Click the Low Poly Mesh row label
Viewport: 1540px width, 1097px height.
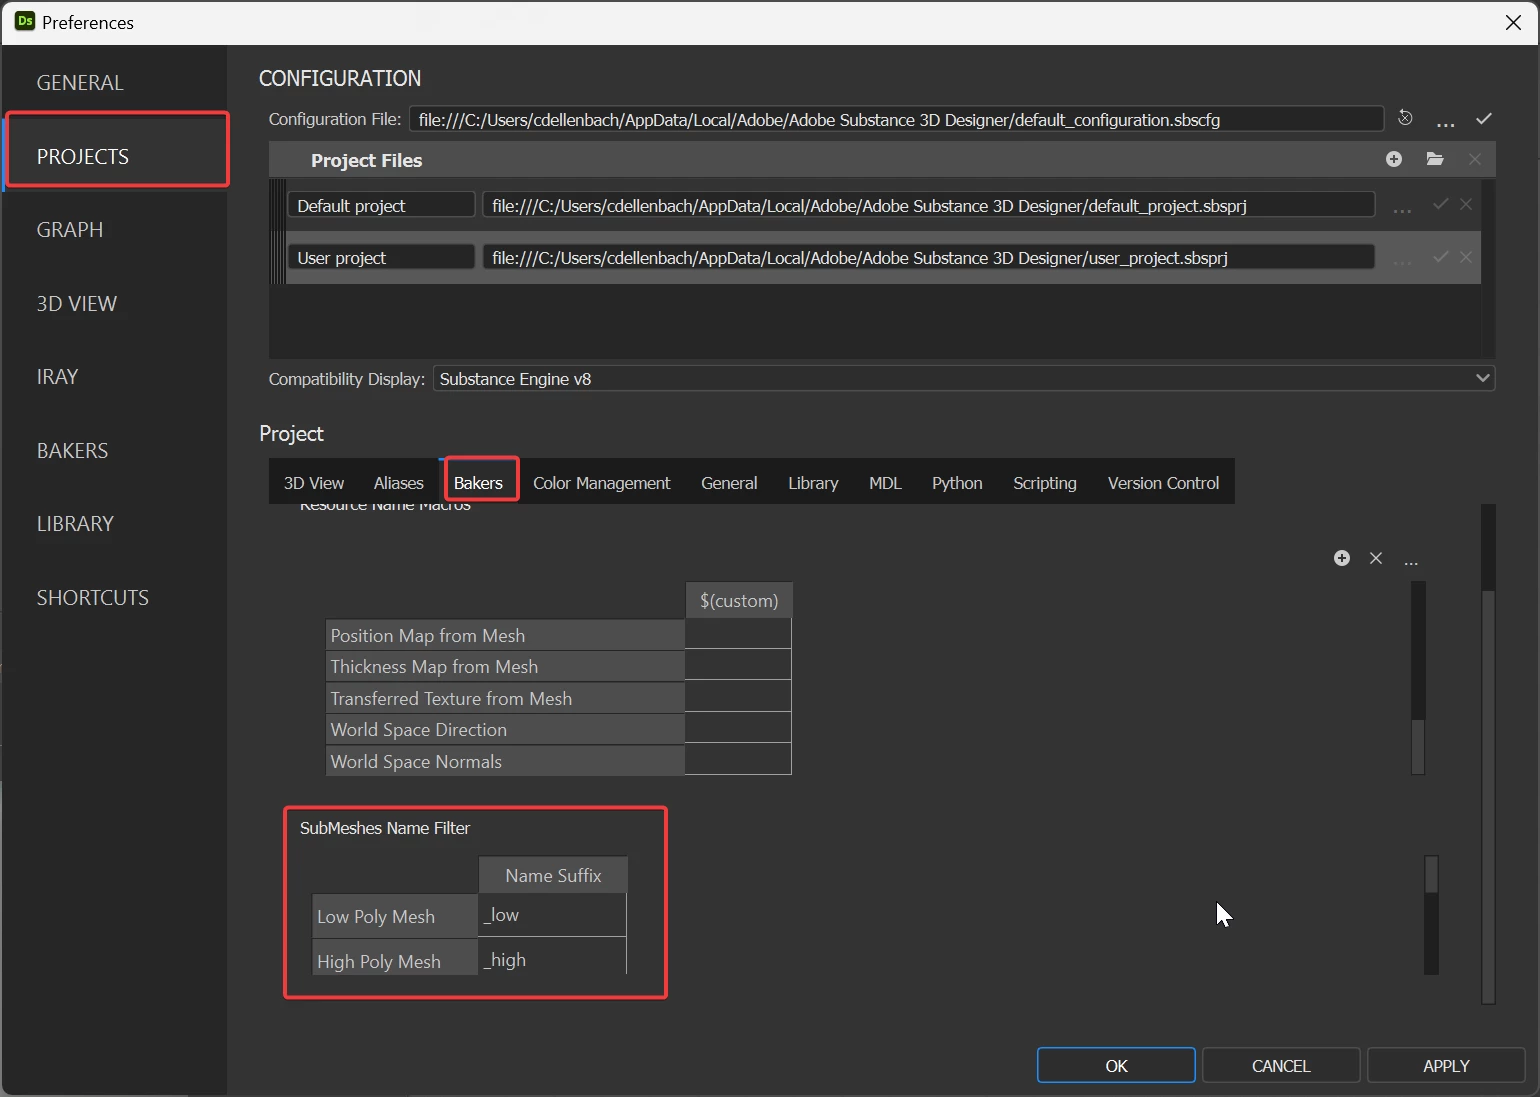coord(395,916)
